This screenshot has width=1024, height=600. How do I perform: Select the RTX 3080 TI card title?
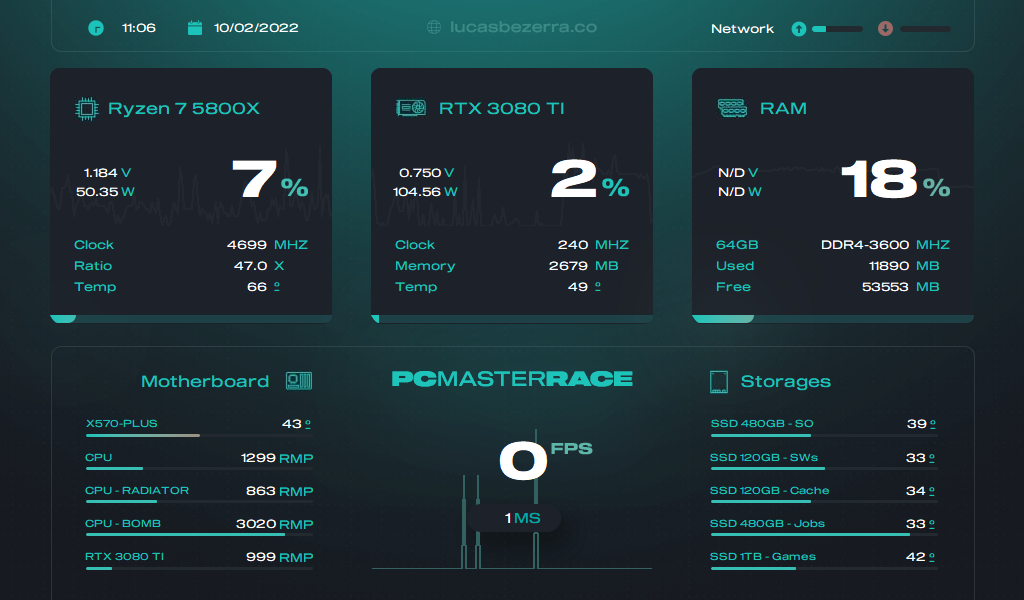point(502,108)
